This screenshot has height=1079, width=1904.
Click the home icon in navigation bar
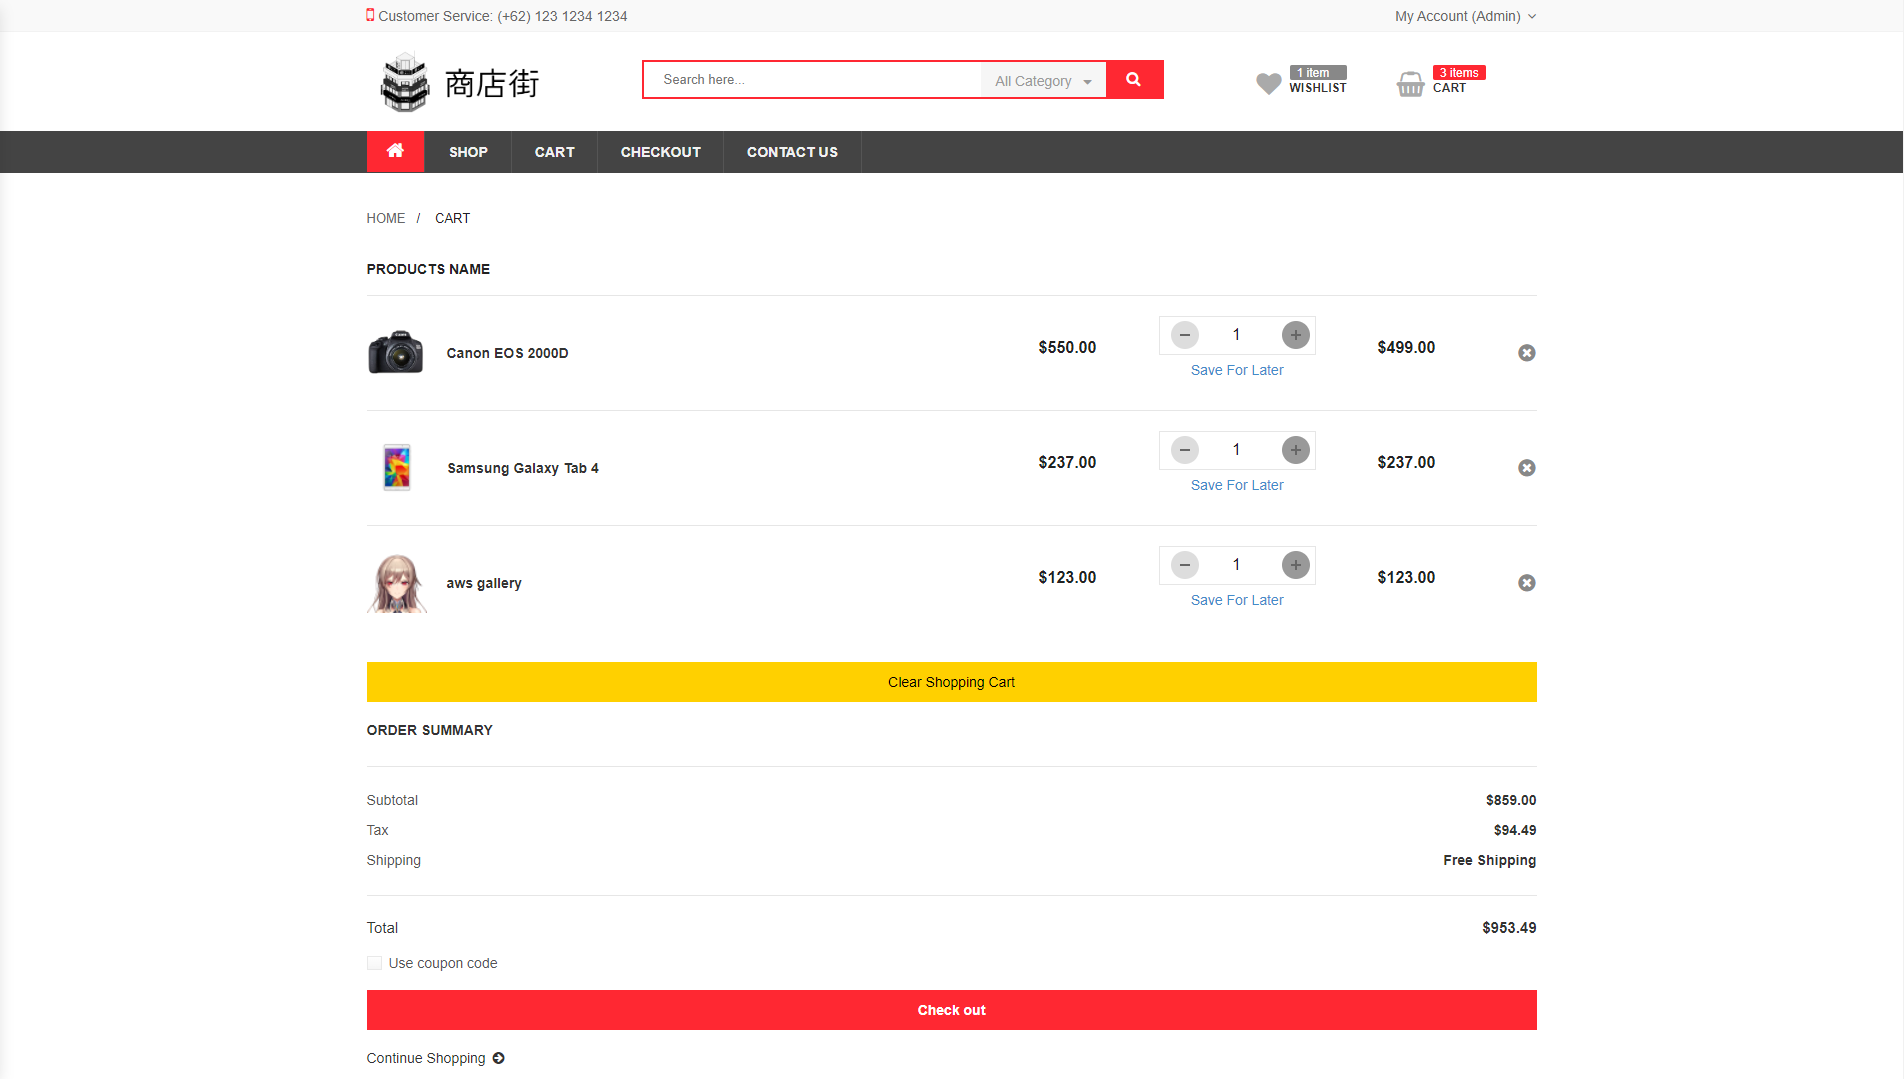coord(395,151)
